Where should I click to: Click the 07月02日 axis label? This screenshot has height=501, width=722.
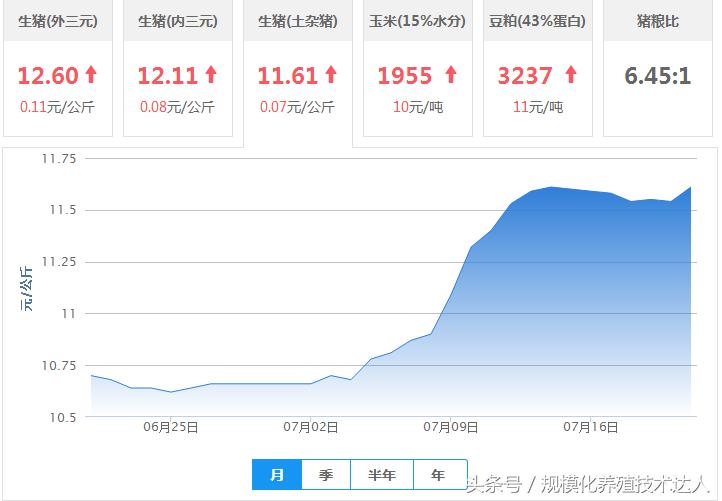(311, 427)
